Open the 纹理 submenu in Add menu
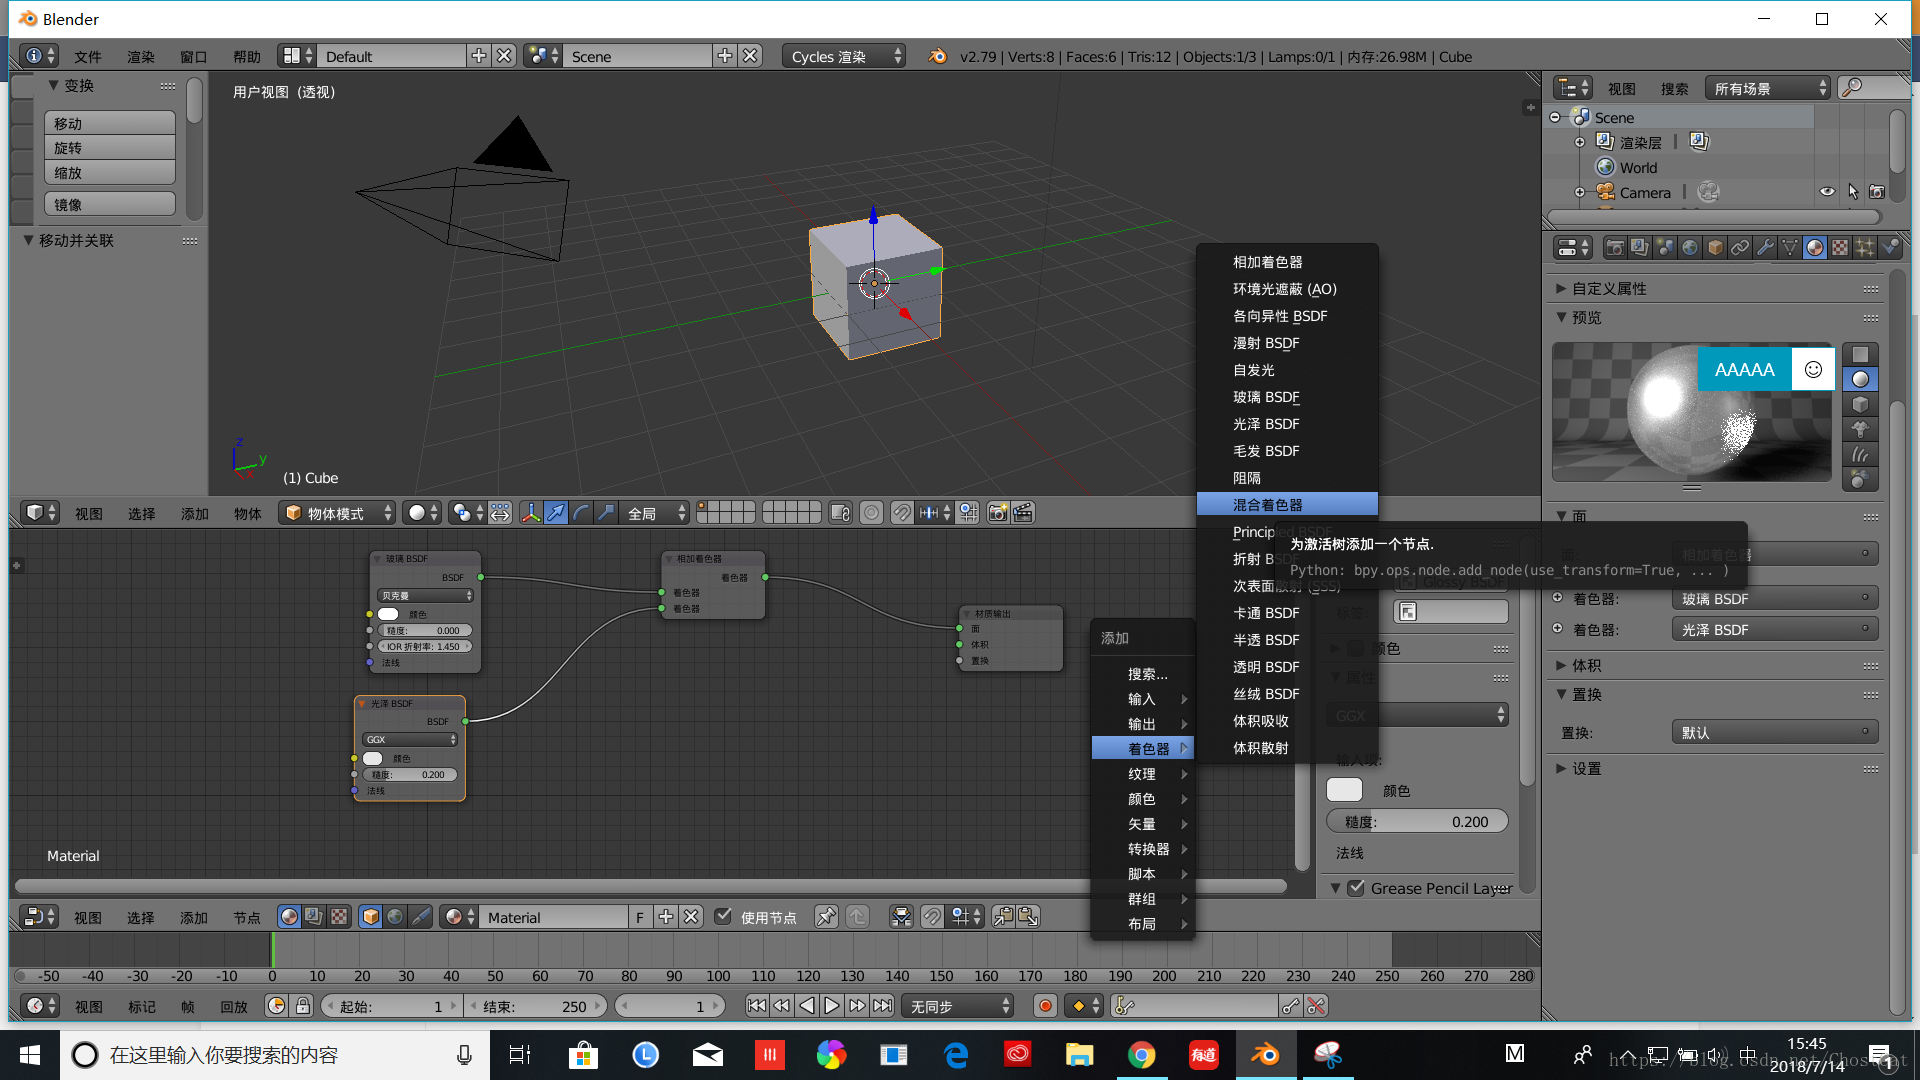The height and width of the screenshot is (1080, 1920). [x=1143, y=774]
